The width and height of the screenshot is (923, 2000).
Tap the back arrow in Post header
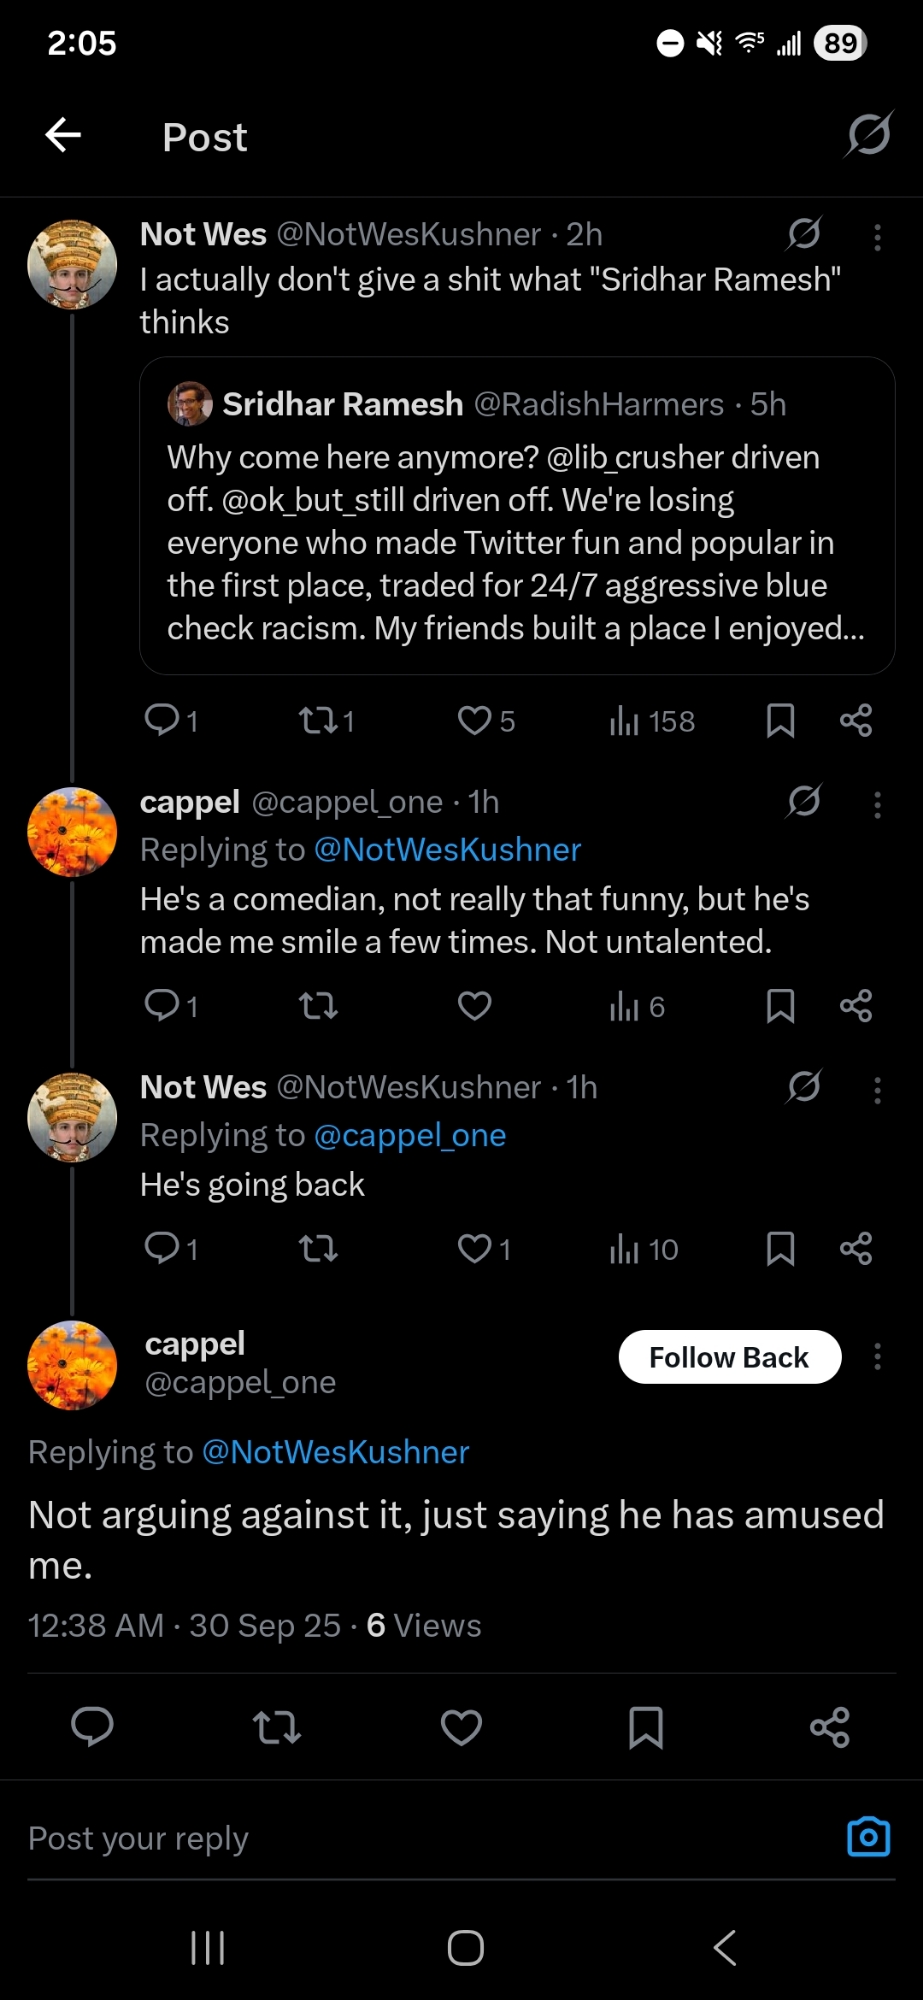pyautogui.click(x=63, y=135)
